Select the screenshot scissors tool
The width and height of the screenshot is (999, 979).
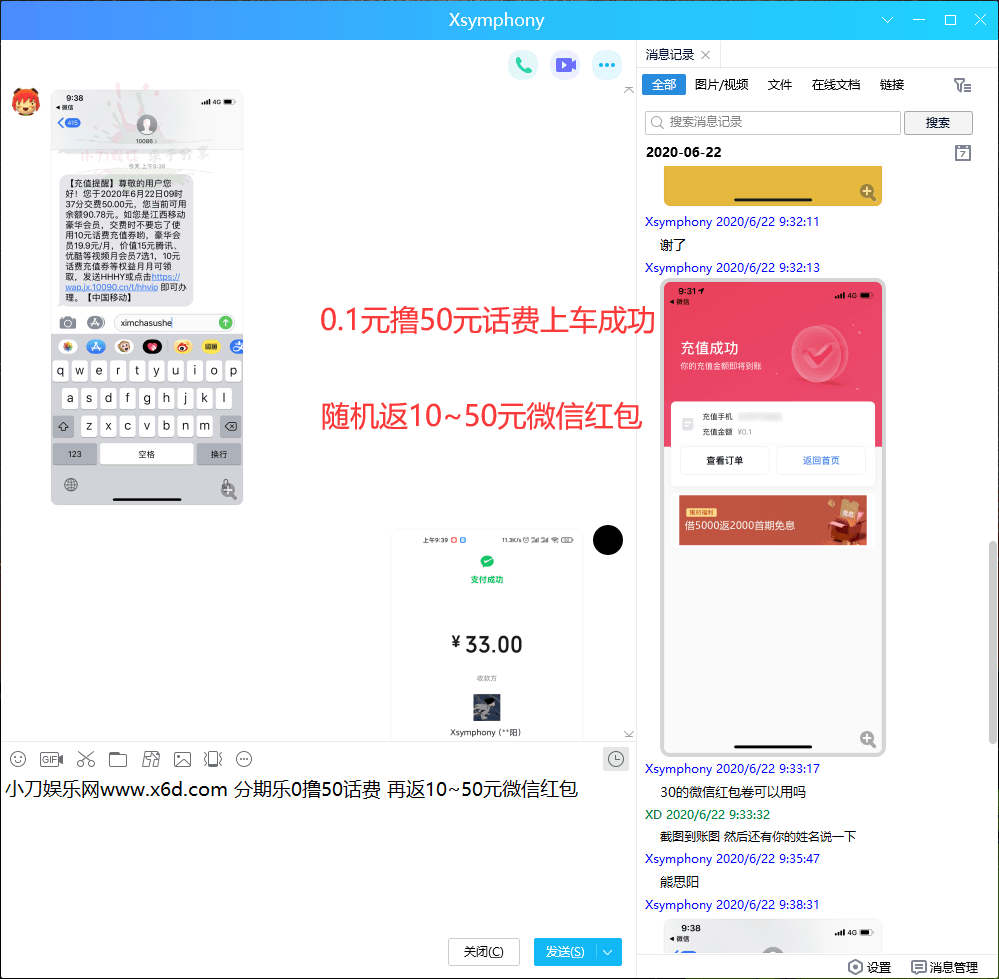(x=85, y=759)
